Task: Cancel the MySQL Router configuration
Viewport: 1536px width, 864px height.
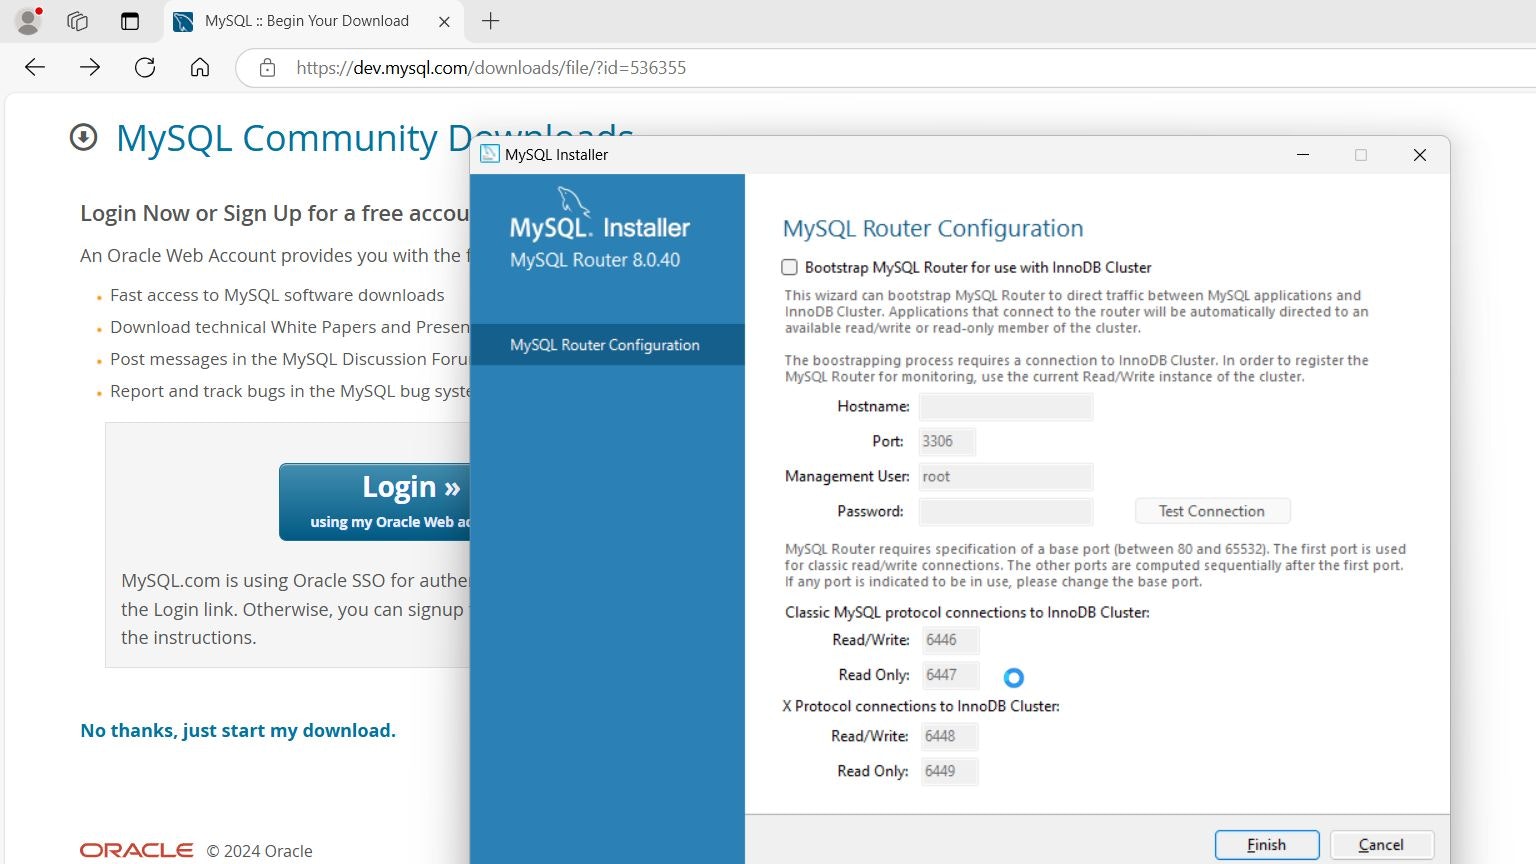Action: coord(1381,844)
